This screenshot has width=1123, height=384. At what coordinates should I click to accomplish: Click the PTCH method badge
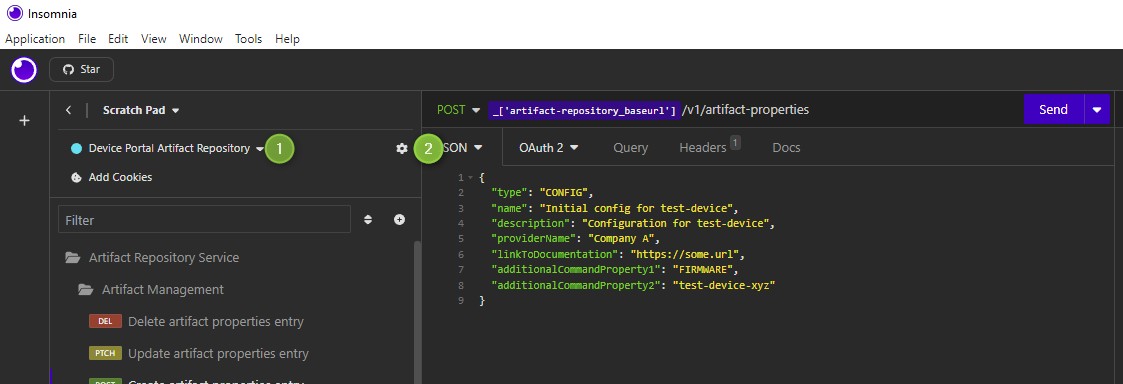tap(105, 353)
